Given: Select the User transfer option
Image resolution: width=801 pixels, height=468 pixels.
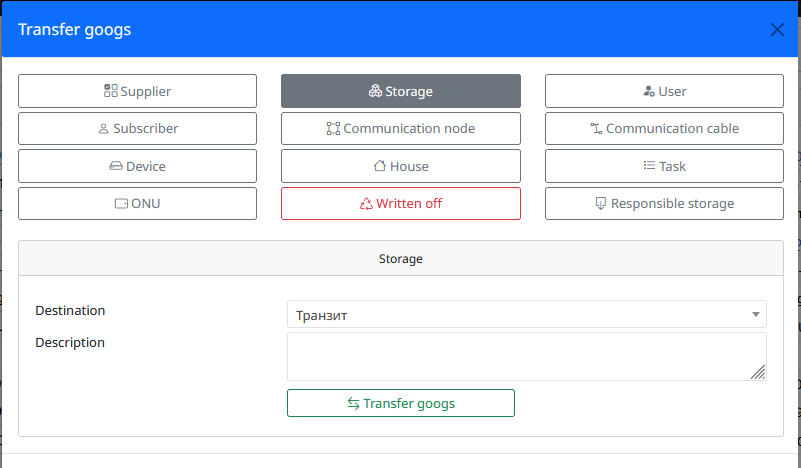Looking at the screenshot, I should point(664,91).
